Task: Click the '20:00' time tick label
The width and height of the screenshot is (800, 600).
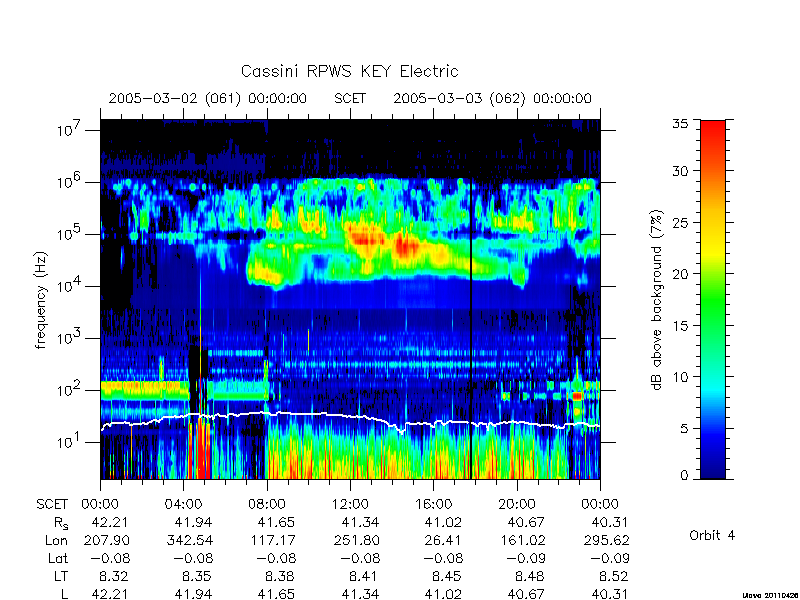Action: [517, 505]
